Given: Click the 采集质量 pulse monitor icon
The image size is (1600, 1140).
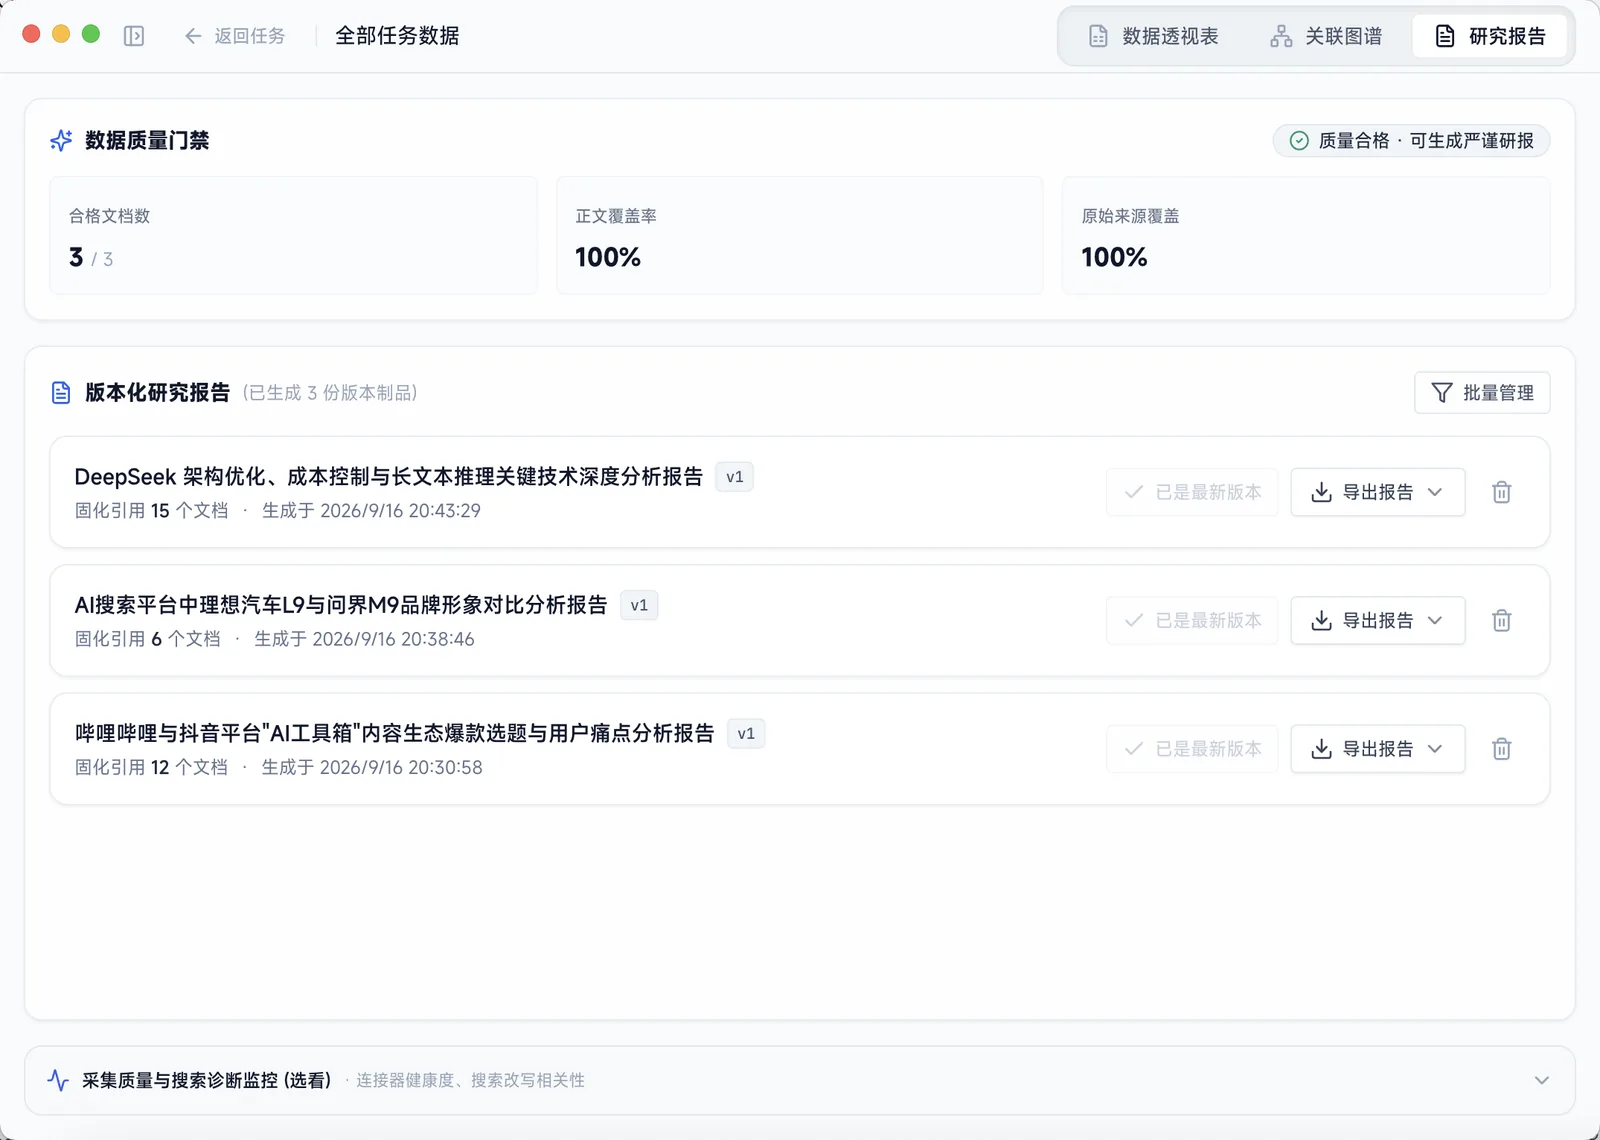Looking at the screenshot, I should tap(58, 1080).
